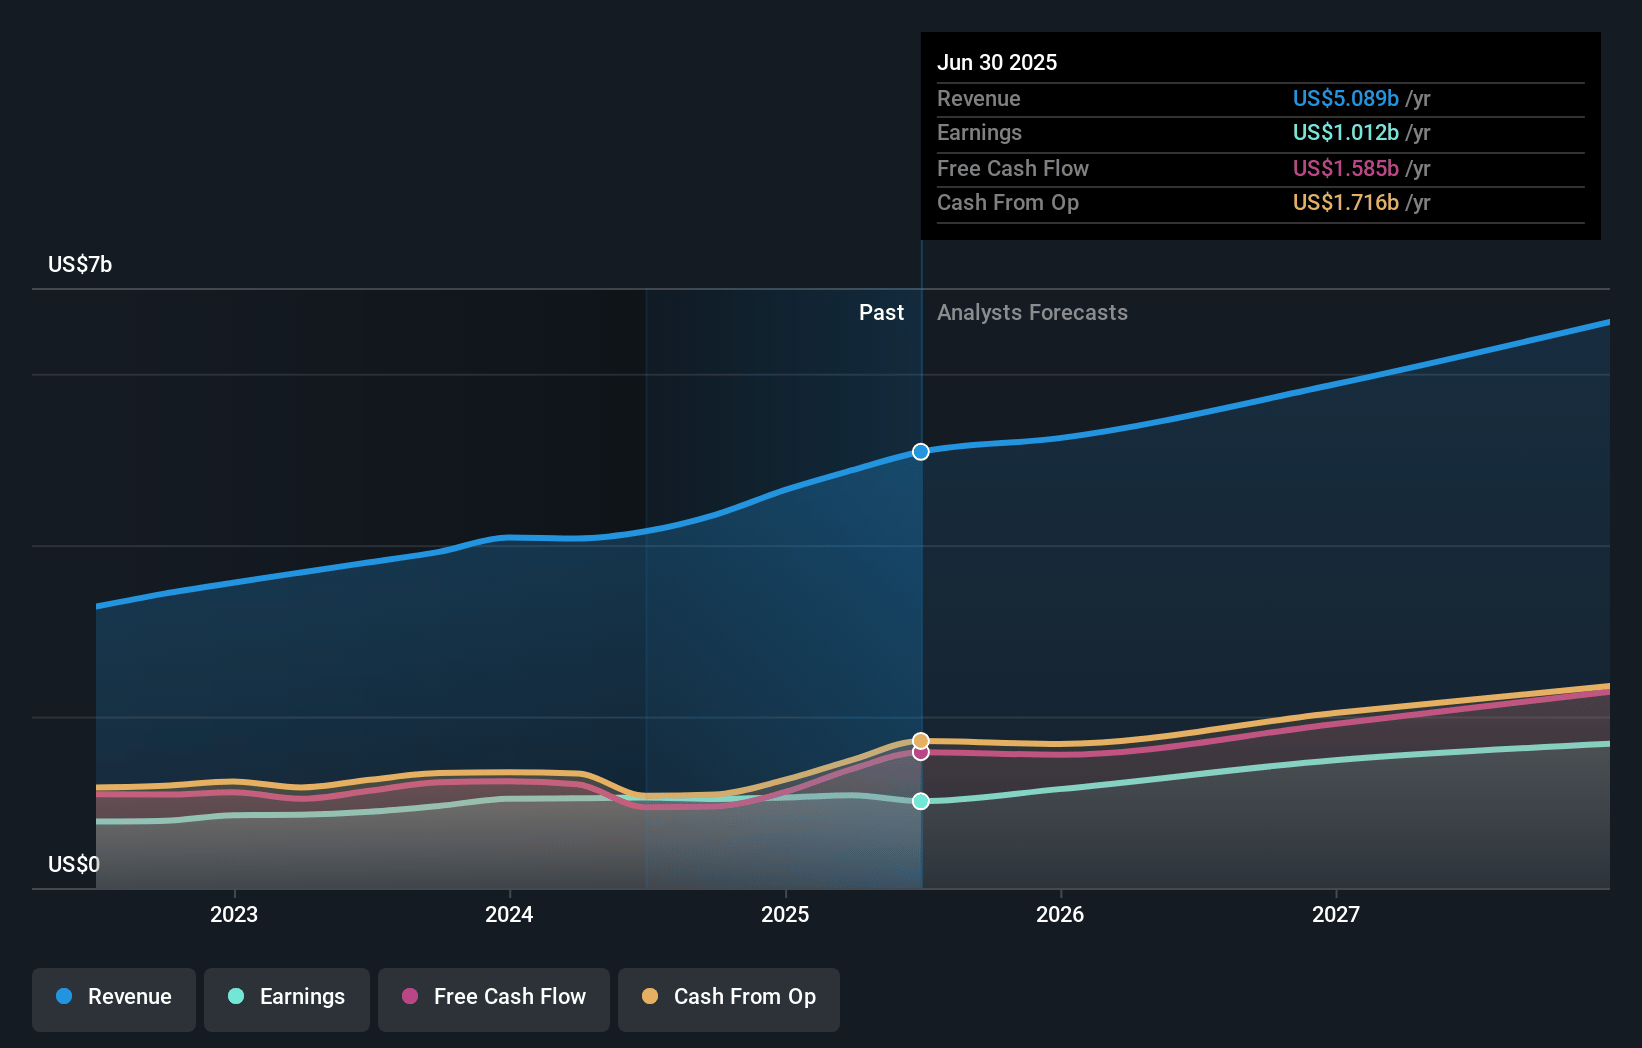Screen dimensions: 1642x1048
Task: Click the Cash From Op label in tooltip
Action: point(1008,202)
